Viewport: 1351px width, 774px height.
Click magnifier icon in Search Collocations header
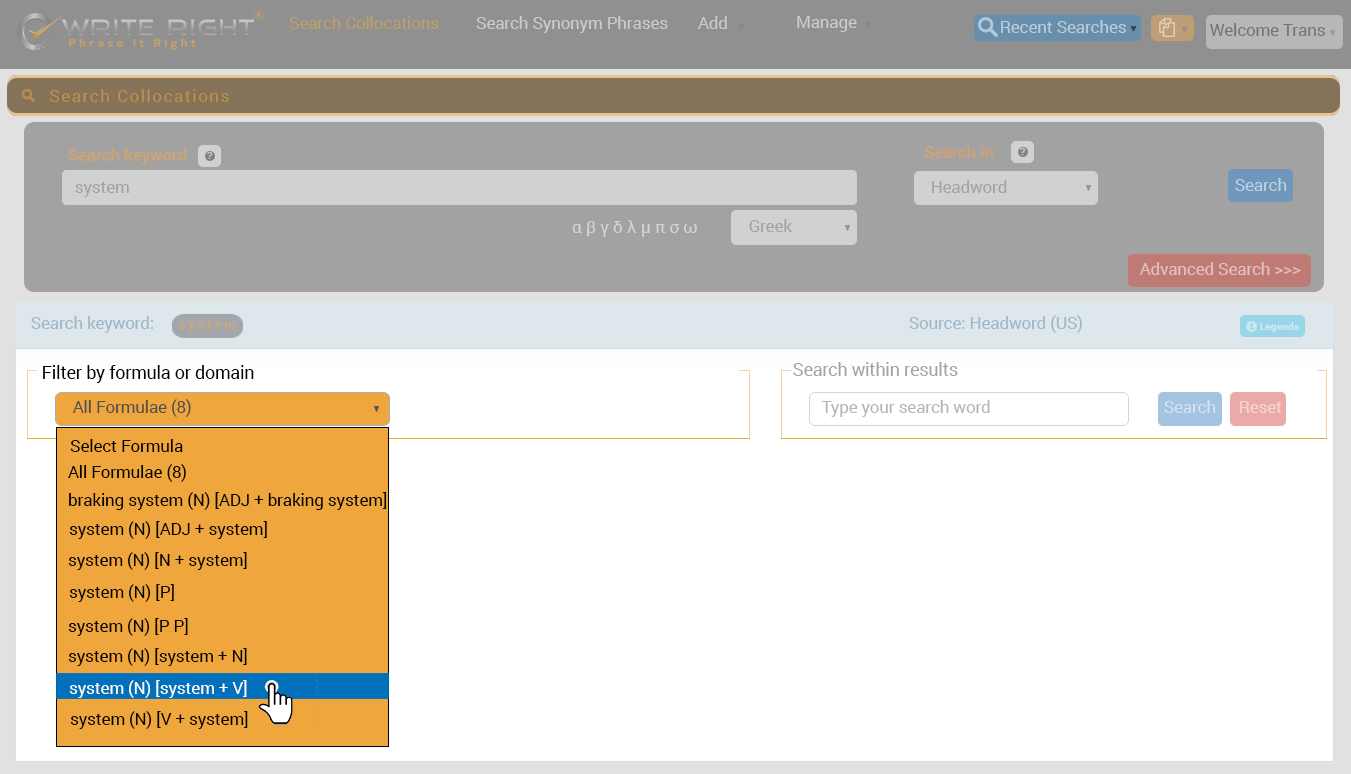pos(28,96)
